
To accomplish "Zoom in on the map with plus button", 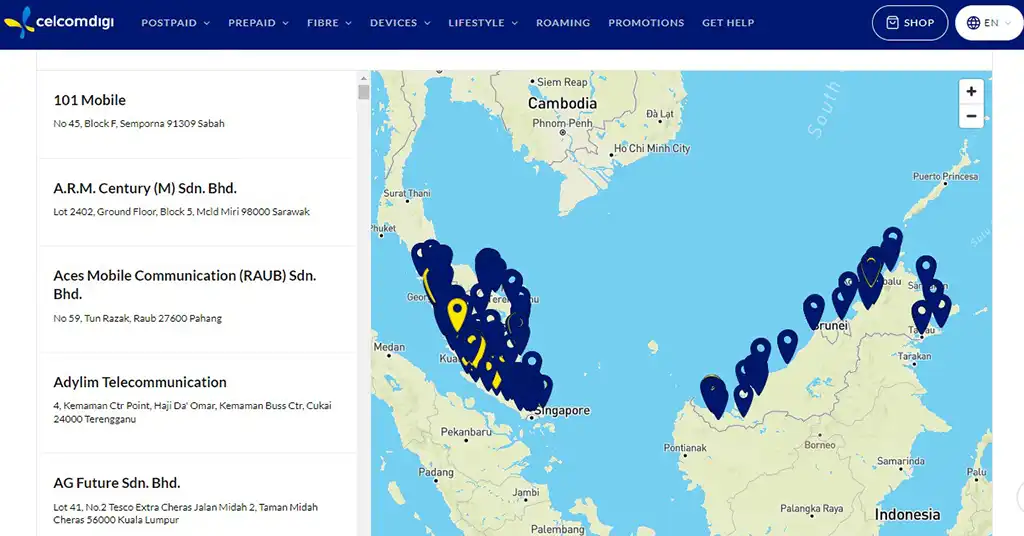I will [x=971, y=91].
